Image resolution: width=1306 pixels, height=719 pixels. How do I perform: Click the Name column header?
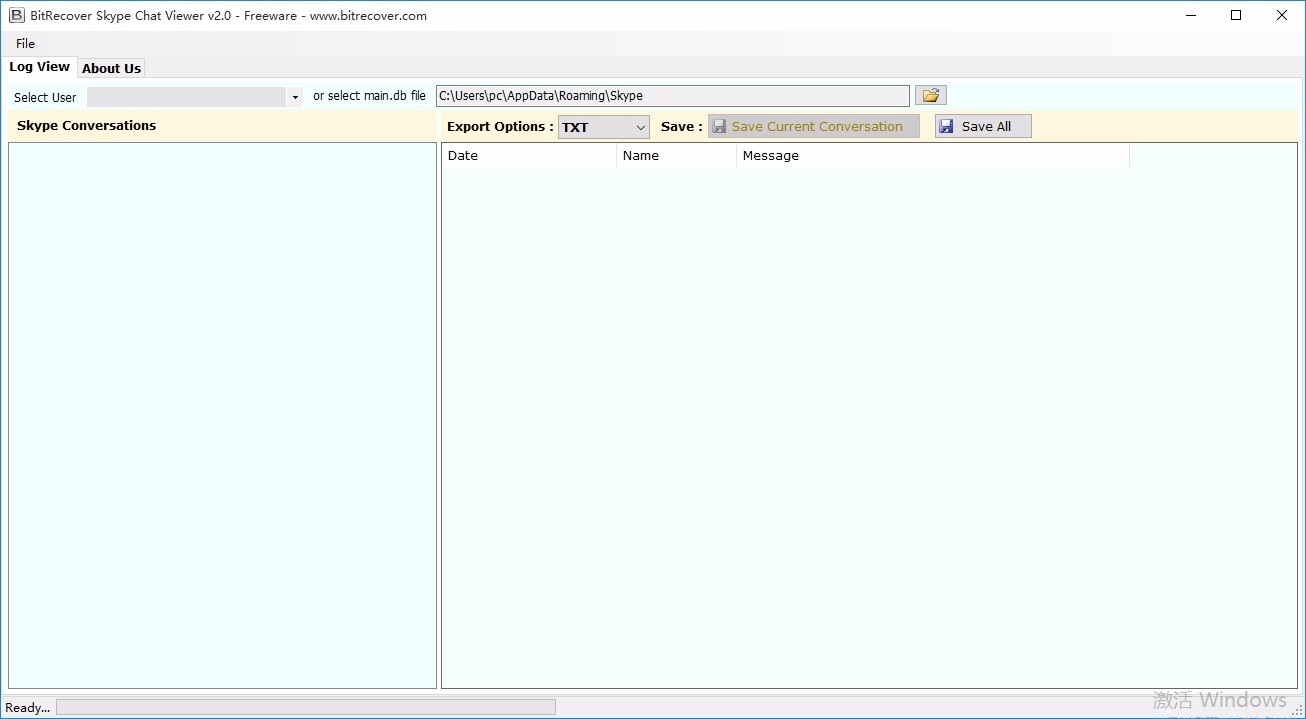tap(676, 156)
